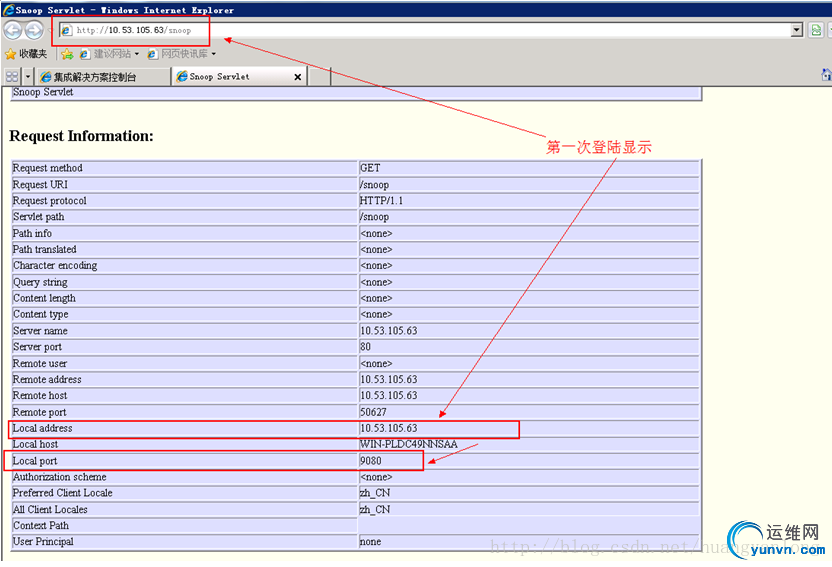Open the Favorites star button
Screen dimensions: 832x567
click(x=25, y=54)
